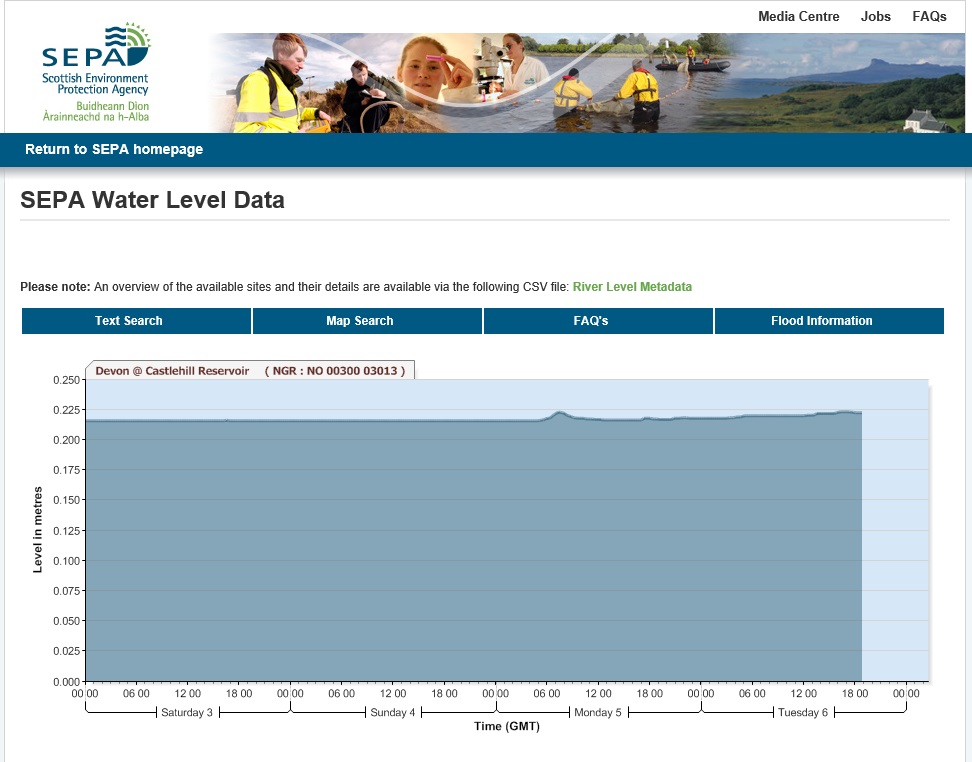Click the header banner photo of the boat
972x762 pixels.
(694, 67)
